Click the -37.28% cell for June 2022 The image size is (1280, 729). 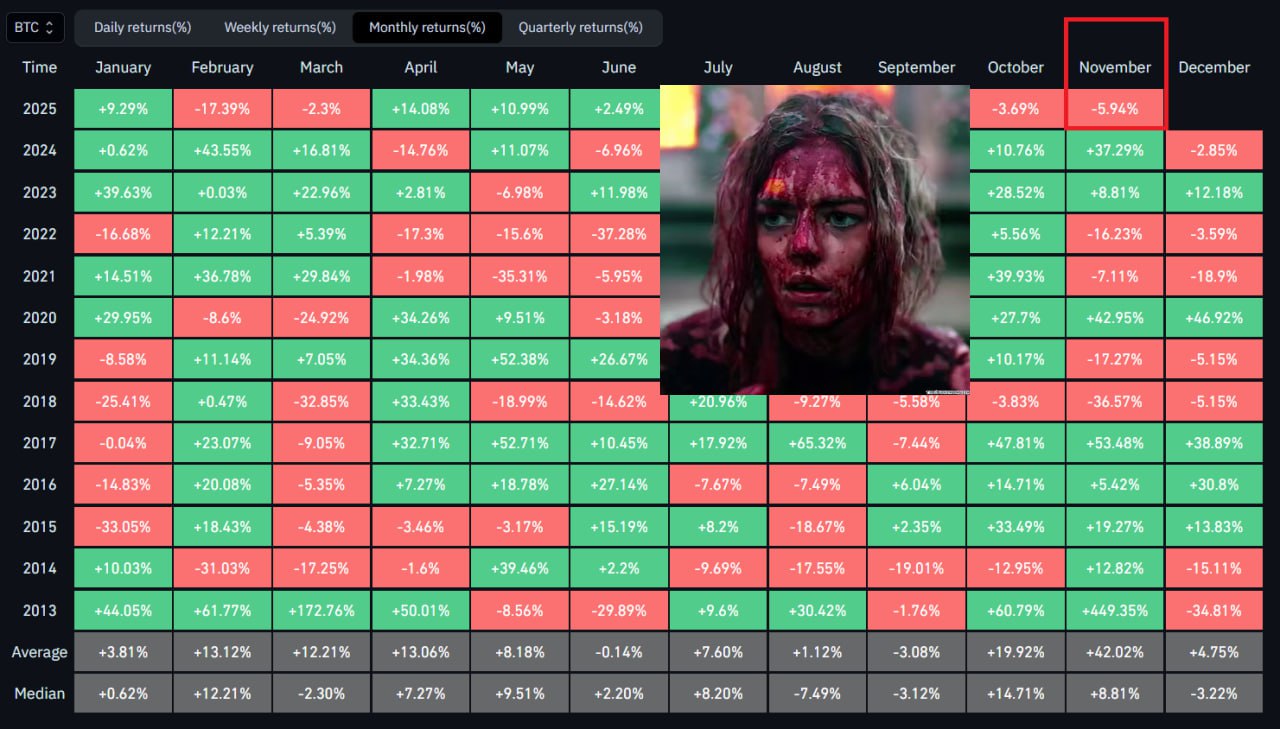click(619, 234)
